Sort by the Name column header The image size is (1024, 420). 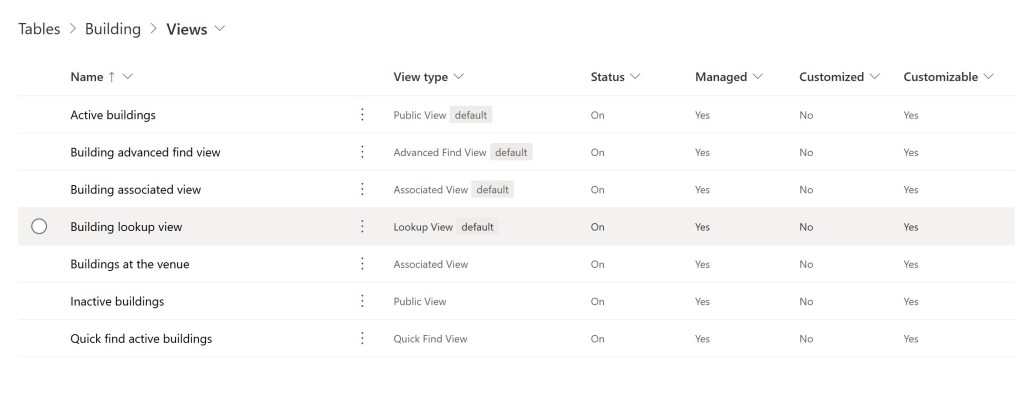[x=87, y=77]
